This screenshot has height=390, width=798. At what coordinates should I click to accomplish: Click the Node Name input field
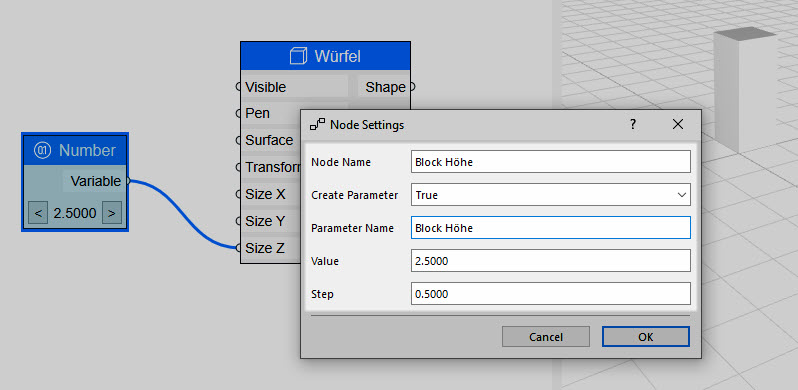pyautogui.click(x=551, y=162)
